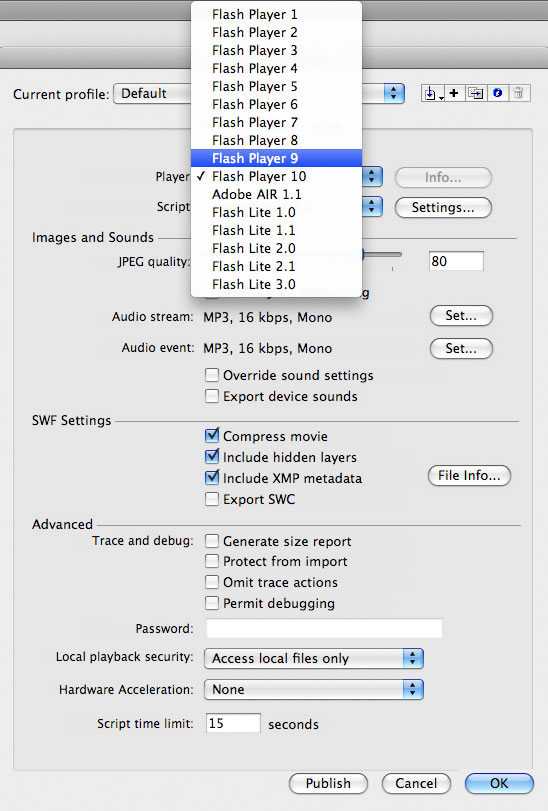
Task: Click the Password input field
Action: coord(324,628)
